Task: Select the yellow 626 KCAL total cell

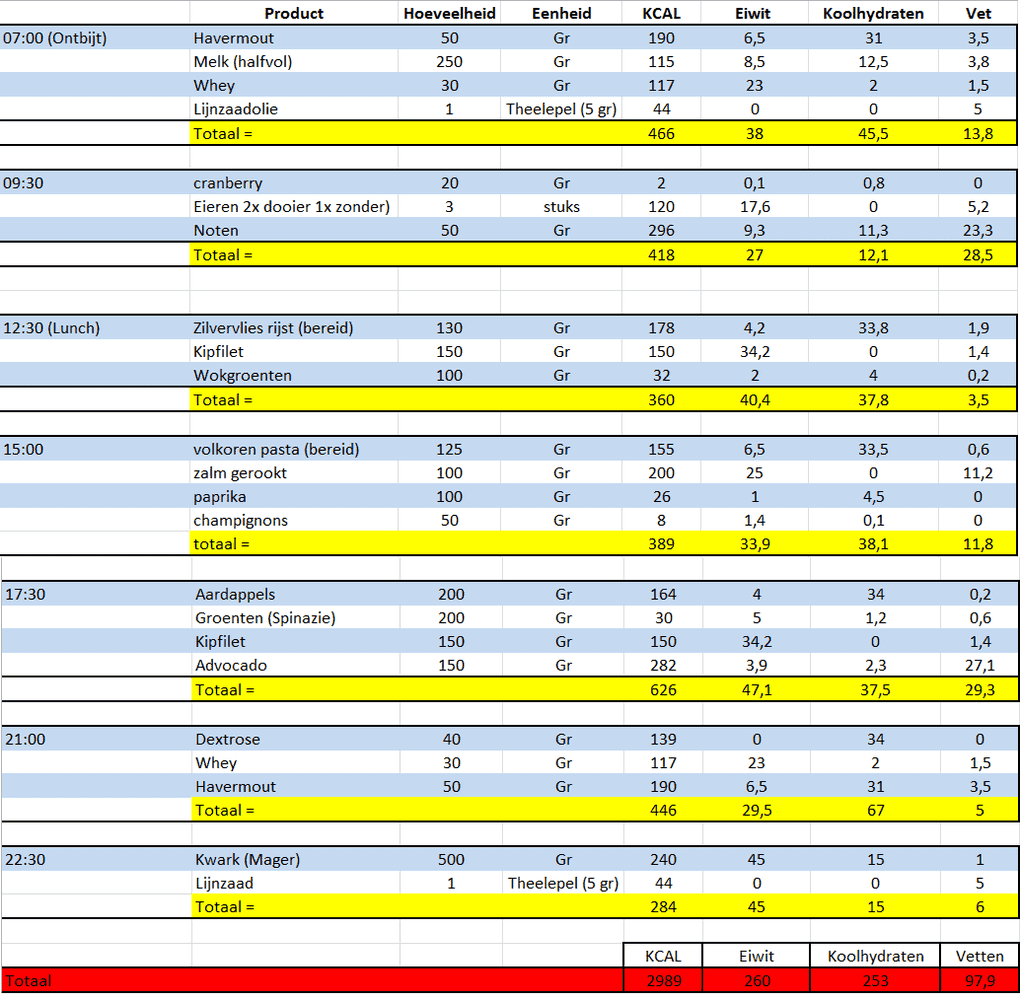Action: coord(662,690)
